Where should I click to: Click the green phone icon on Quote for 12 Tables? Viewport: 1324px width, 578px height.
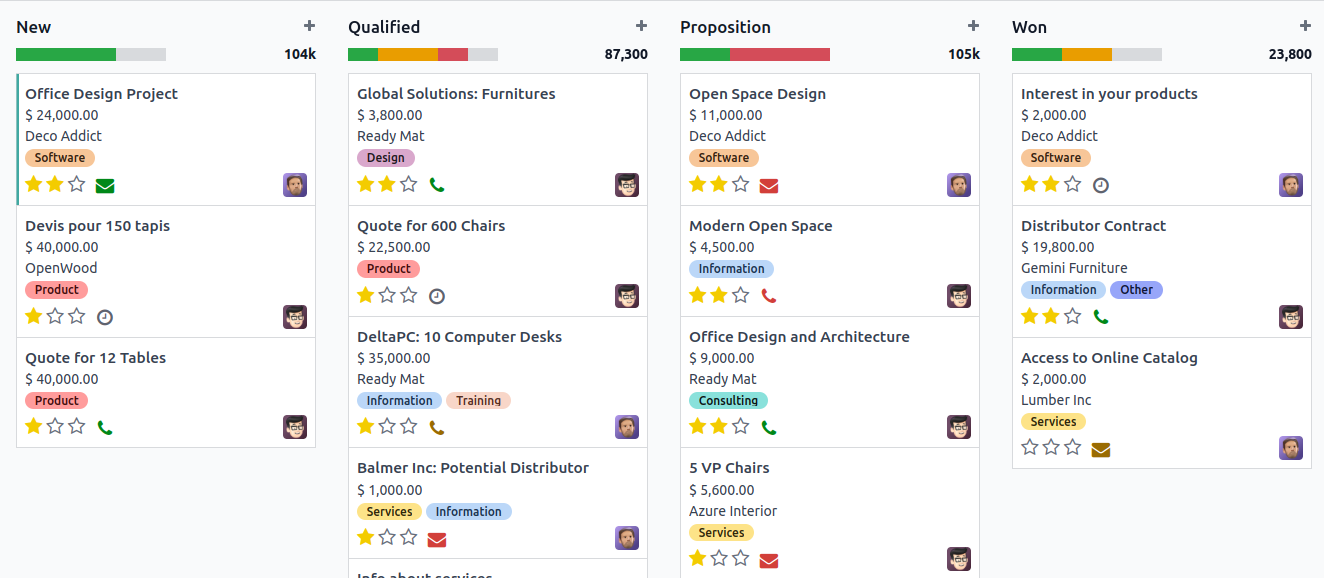tap(105, 428)
